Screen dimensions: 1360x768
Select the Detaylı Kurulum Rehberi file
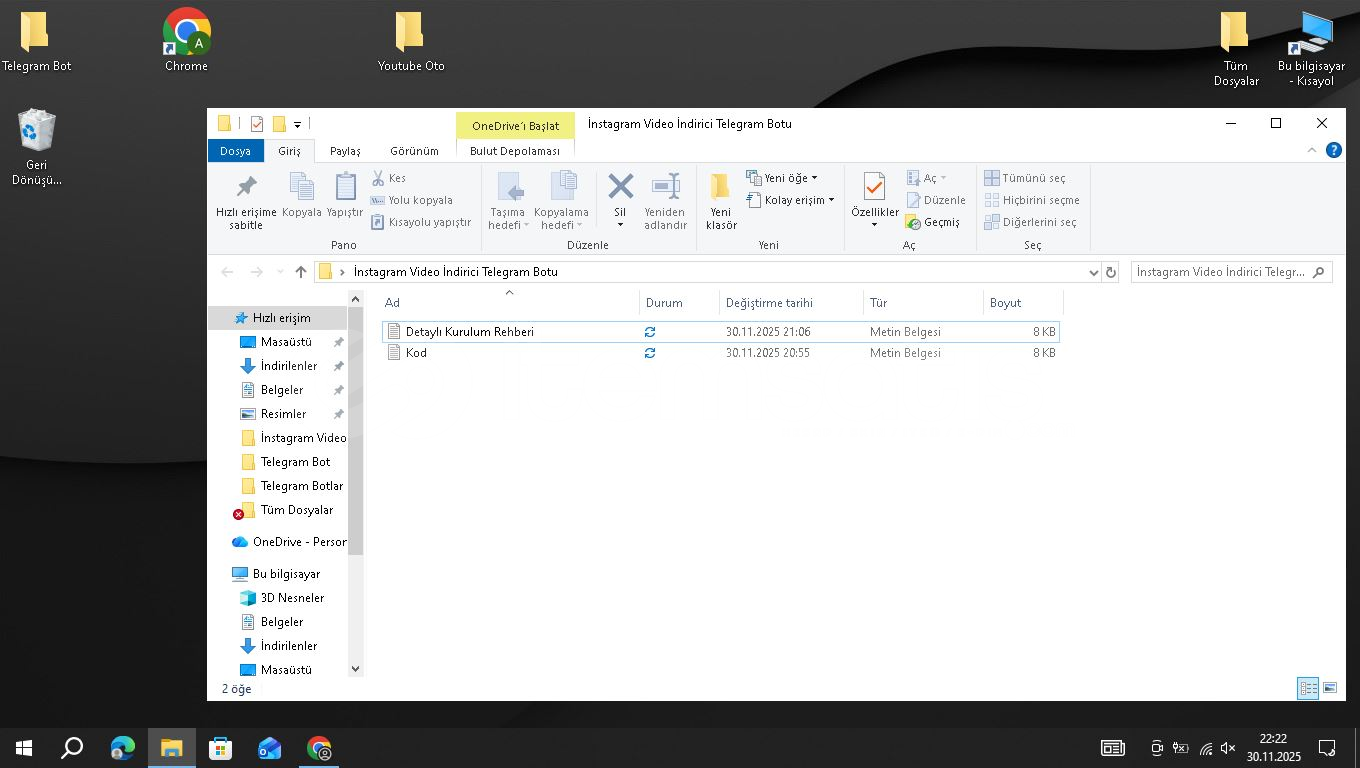coord(469,332)
